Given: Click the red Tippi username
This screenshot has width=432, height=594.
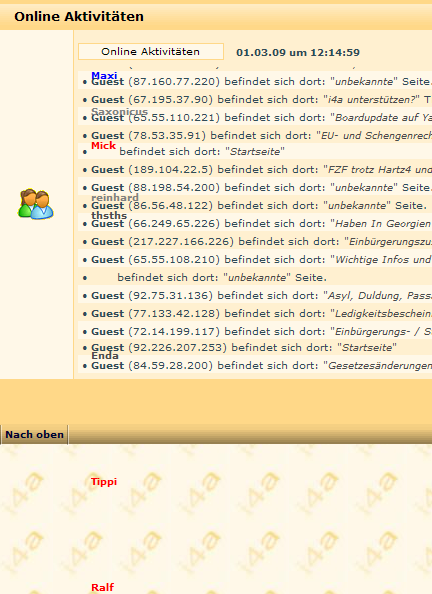Looking at the screenshot, I should 104,481.
